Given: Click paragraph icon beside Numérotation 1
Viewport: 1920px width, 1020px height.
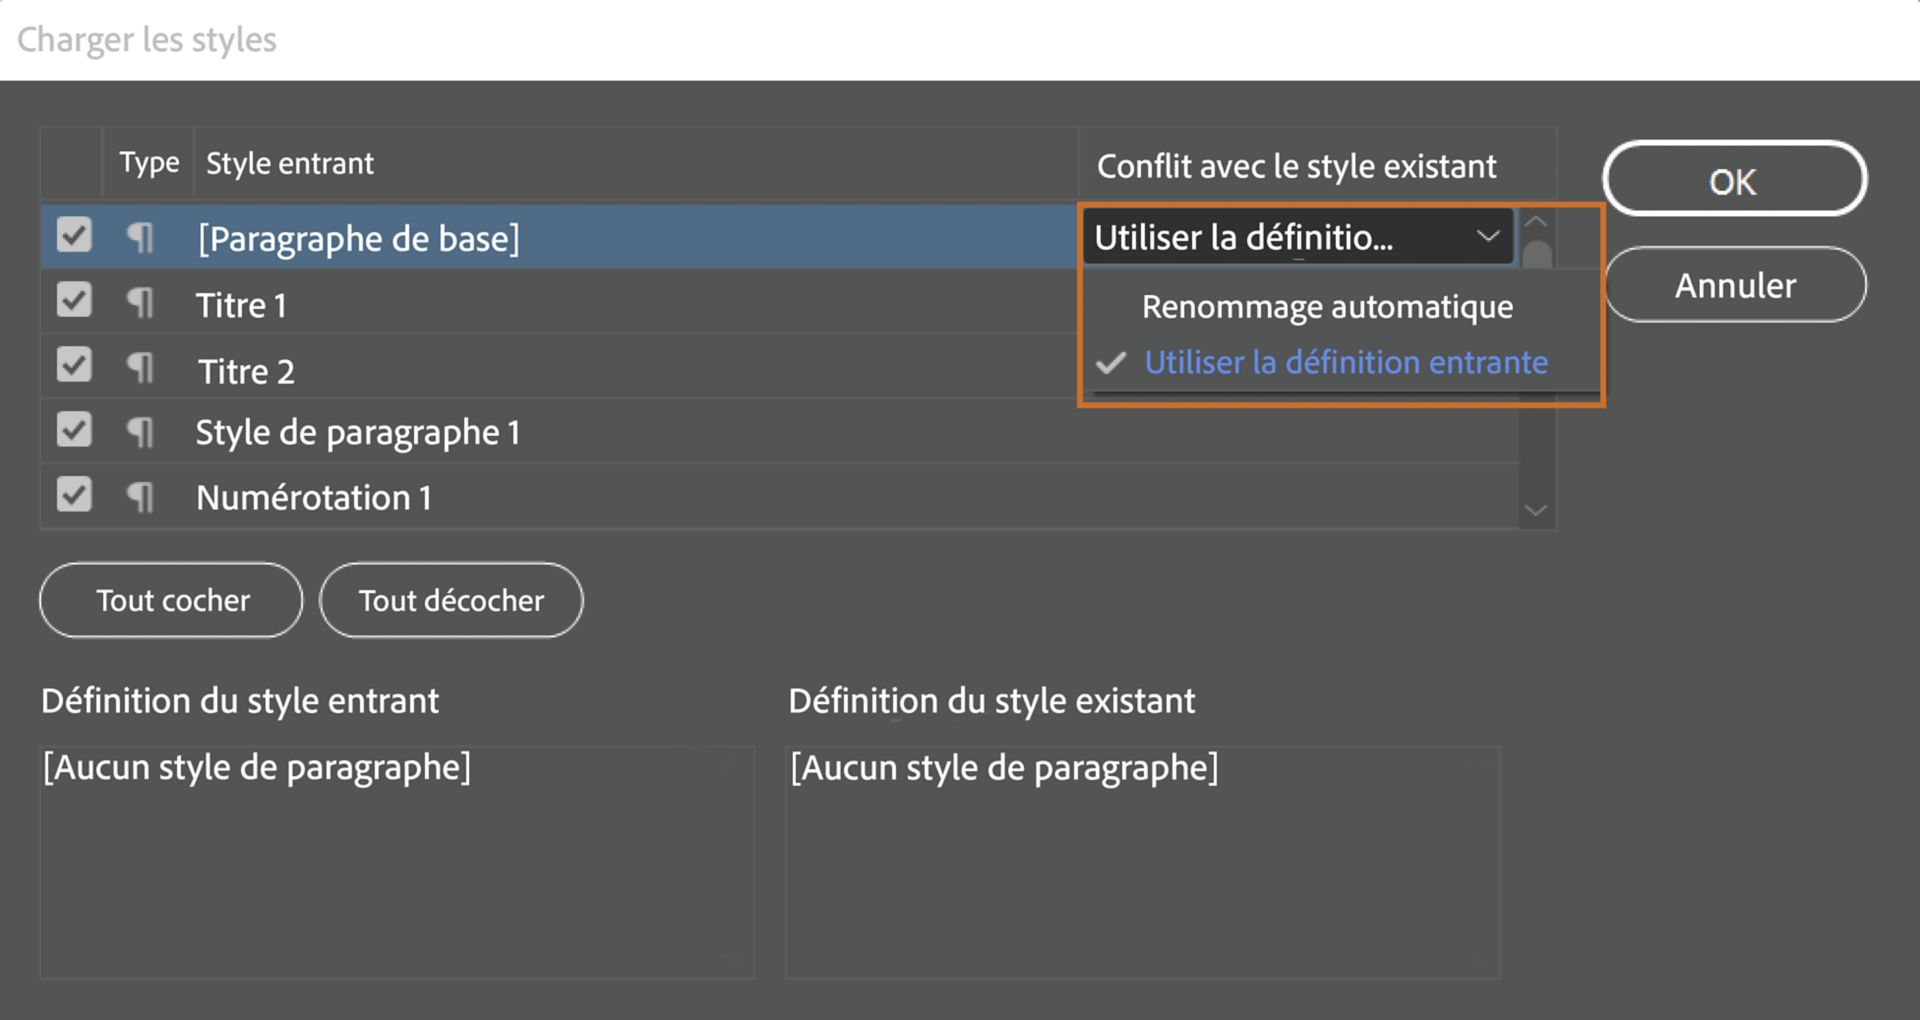Looking at the screenshot, I should 141,497.
